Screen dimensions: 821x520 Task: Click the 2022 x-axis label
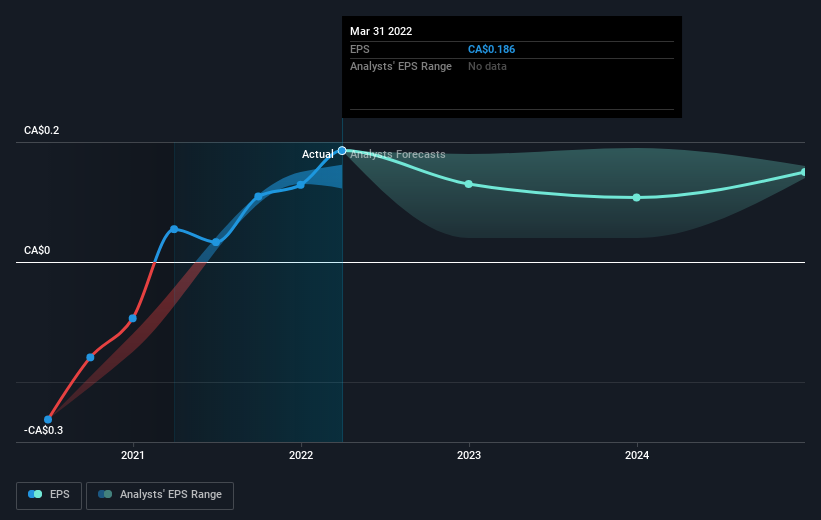coord(301,455)
